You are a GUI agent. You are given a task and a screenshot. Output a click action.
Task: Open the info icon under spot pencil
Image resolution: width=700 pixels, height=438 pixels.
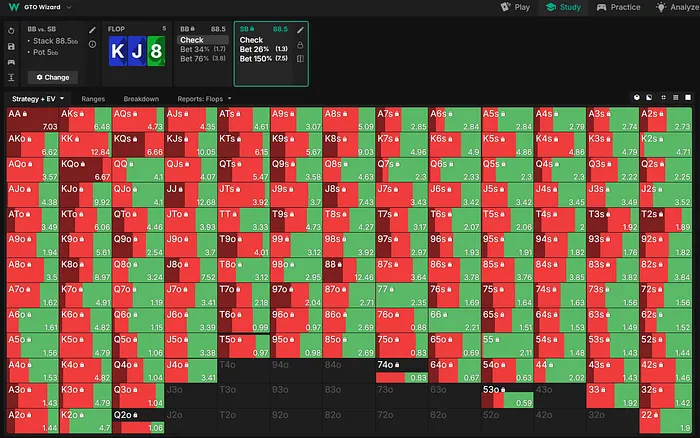click(93, 44)
